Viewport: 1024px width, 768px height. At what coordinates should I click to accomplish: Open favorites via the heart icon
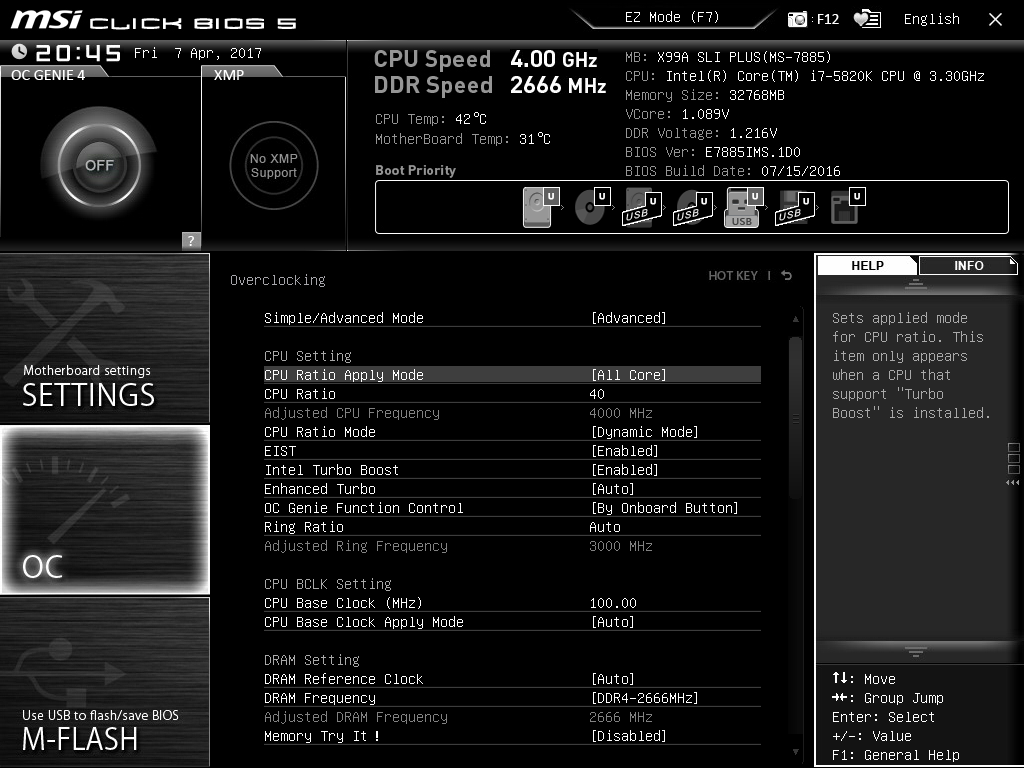(x=867, y=19)
